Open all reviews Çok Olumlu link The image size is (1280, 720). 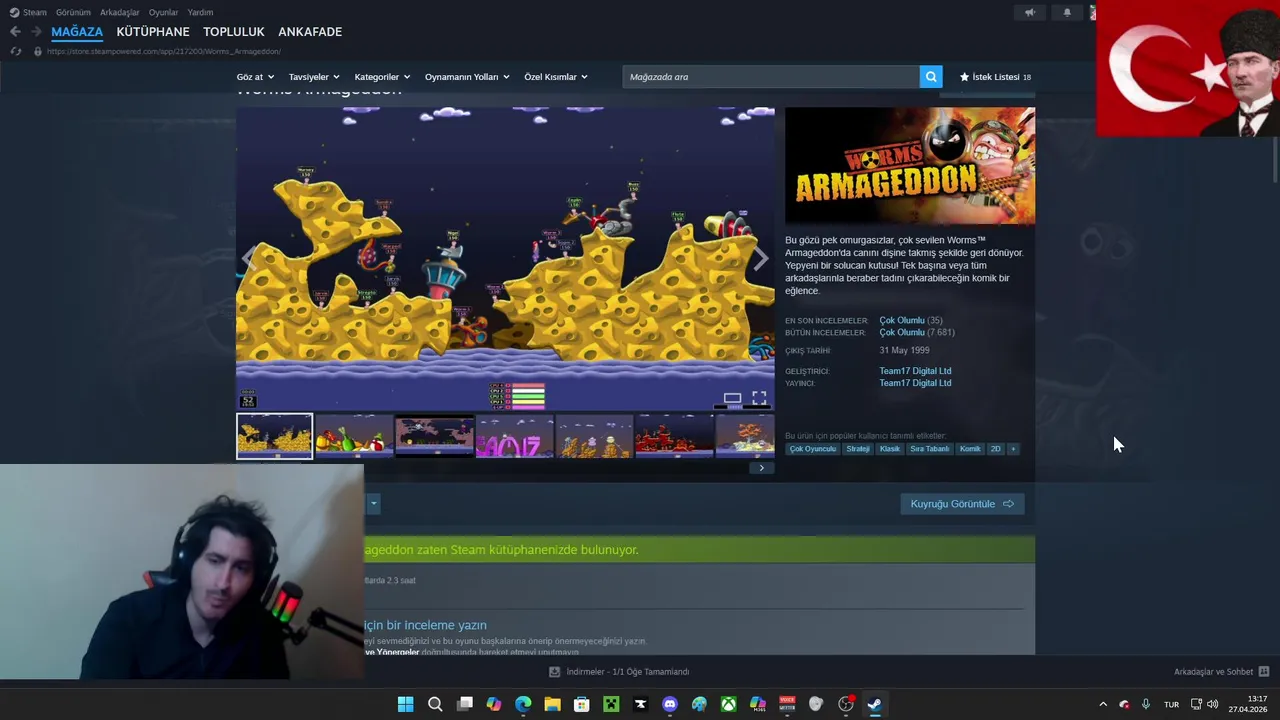point(902,333)
